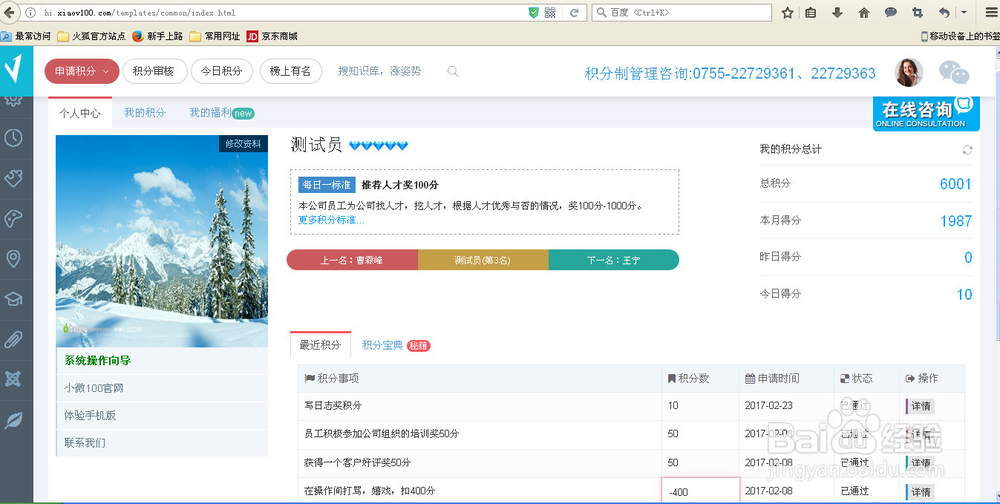
Task: Switch to 我的积分 tab
Action: pos(145,113)
